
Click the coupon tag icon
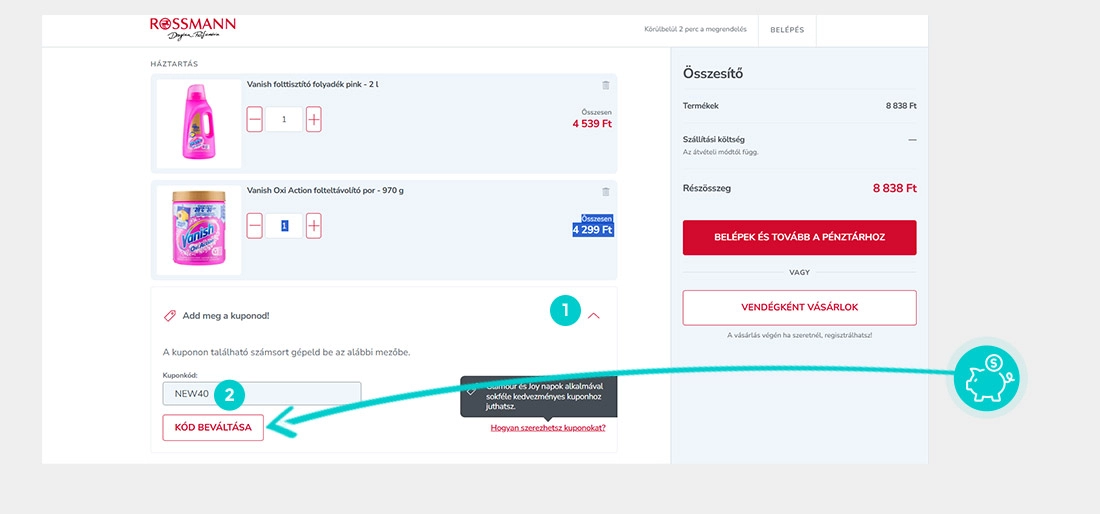(169, 316)
